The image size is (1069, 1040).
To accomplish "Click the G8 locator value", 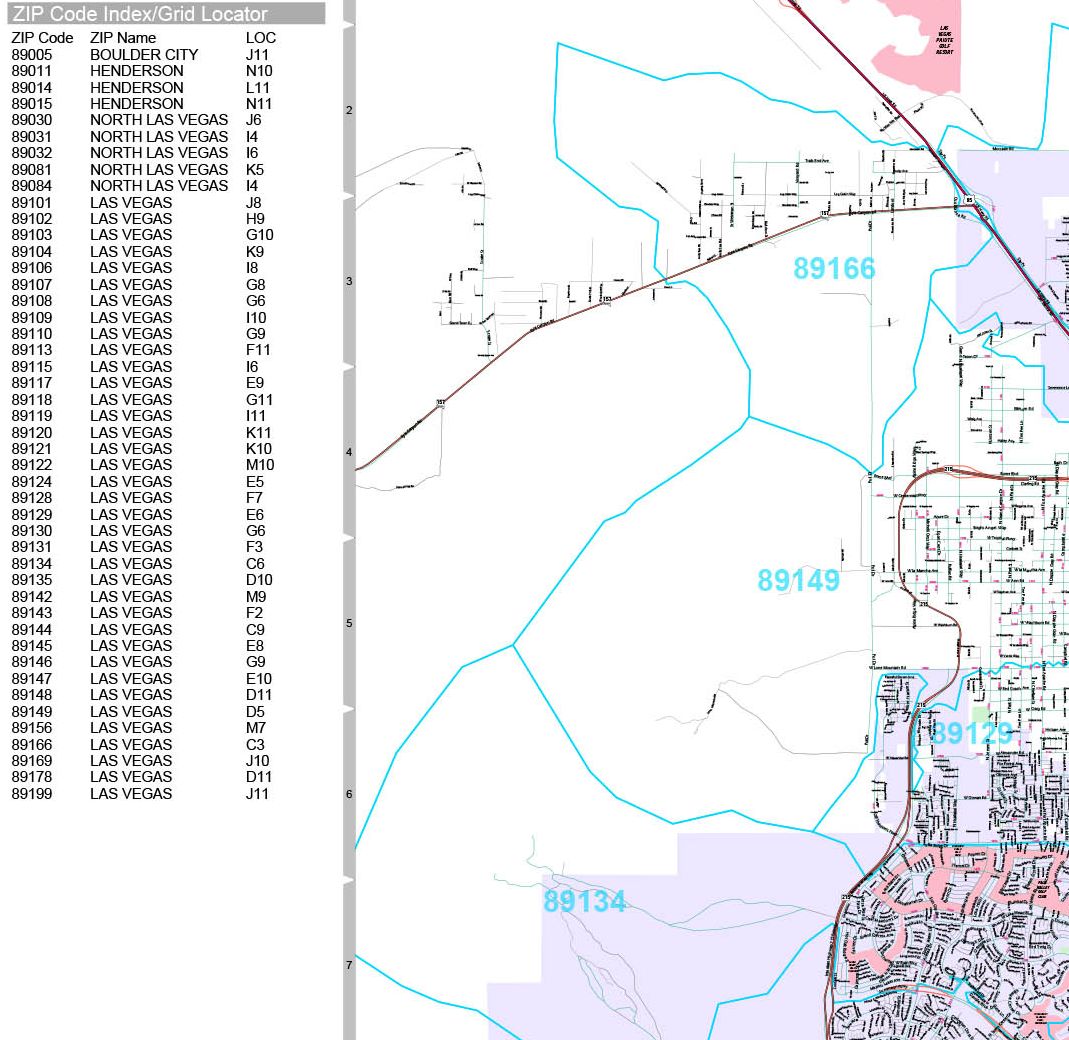I will 256,284.
